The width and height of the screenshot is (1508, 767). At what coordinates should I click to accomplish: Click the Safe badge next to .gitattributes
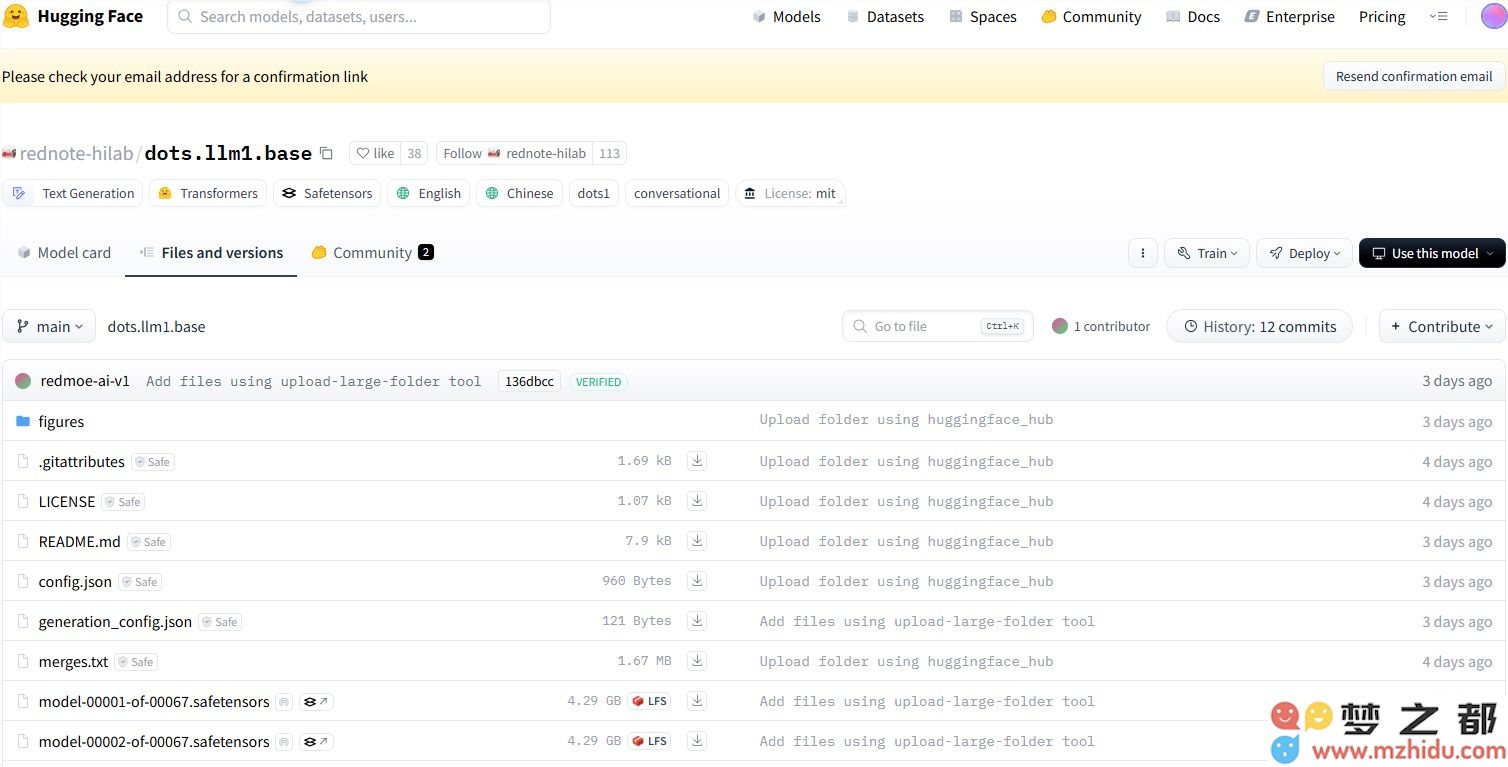pos(153,462)
